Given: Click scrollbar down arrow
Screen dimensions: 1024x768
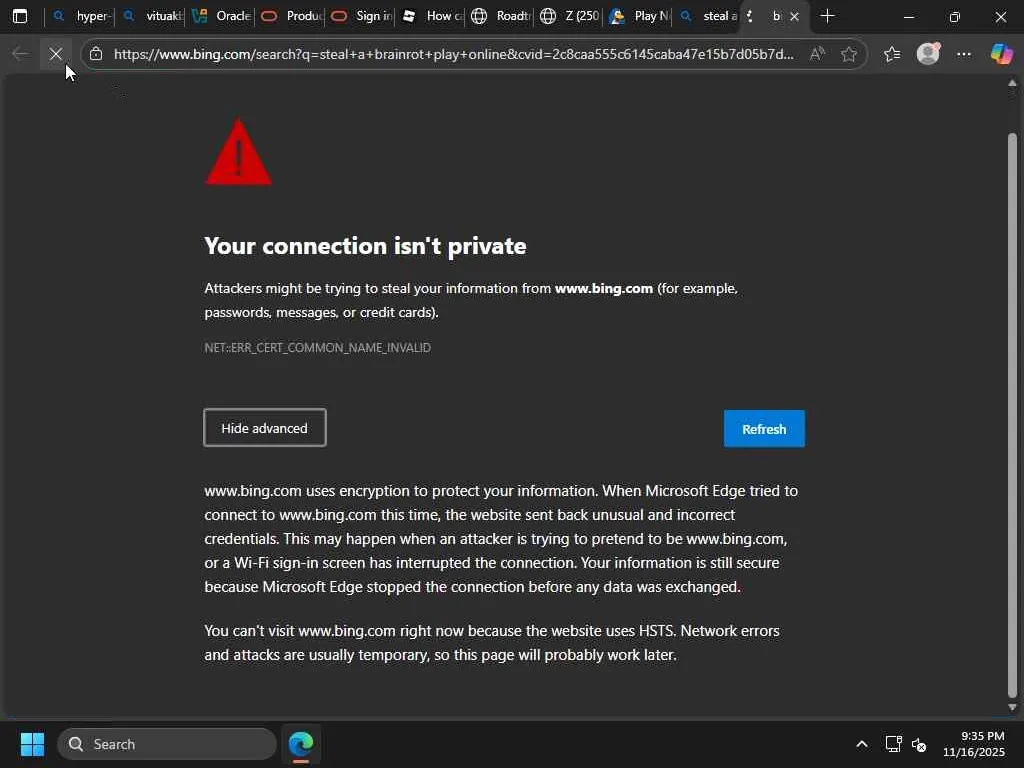Looking at the screenshot, I should (x=1012, y=707).
